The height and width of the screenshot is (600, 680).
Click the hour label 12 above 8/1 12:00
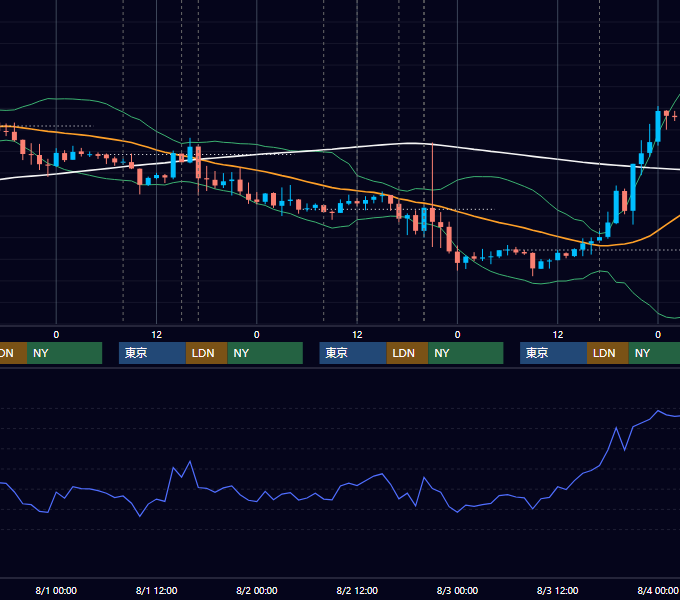pos(157,335)
